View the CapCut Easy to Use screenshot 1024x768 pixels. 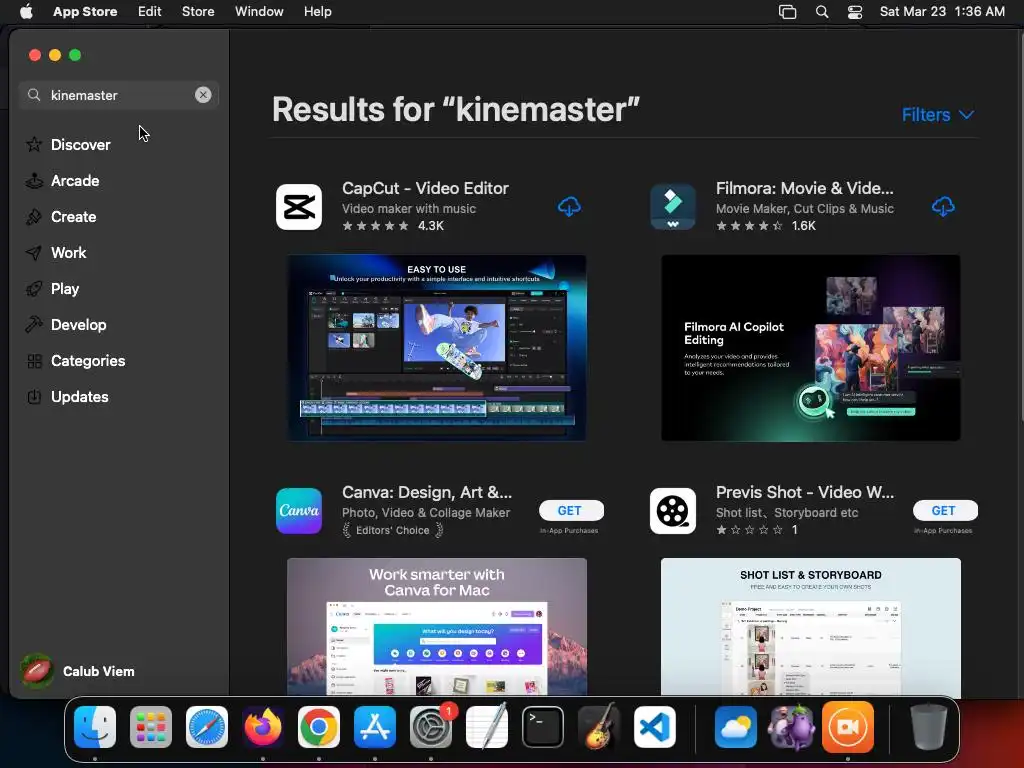coord(437,348)
